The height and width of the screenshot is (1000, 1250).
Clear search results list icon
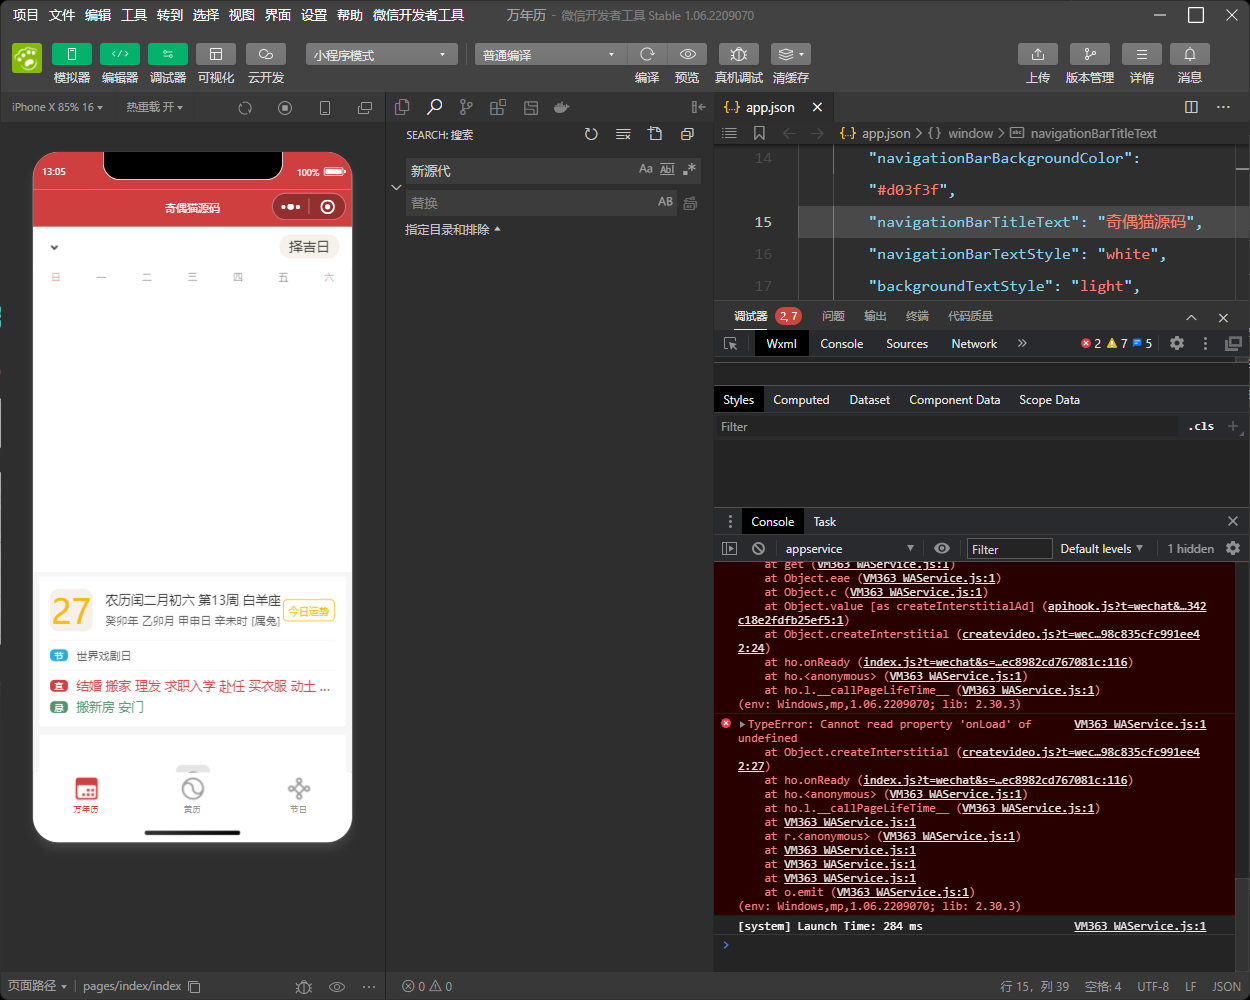[623, 134]
